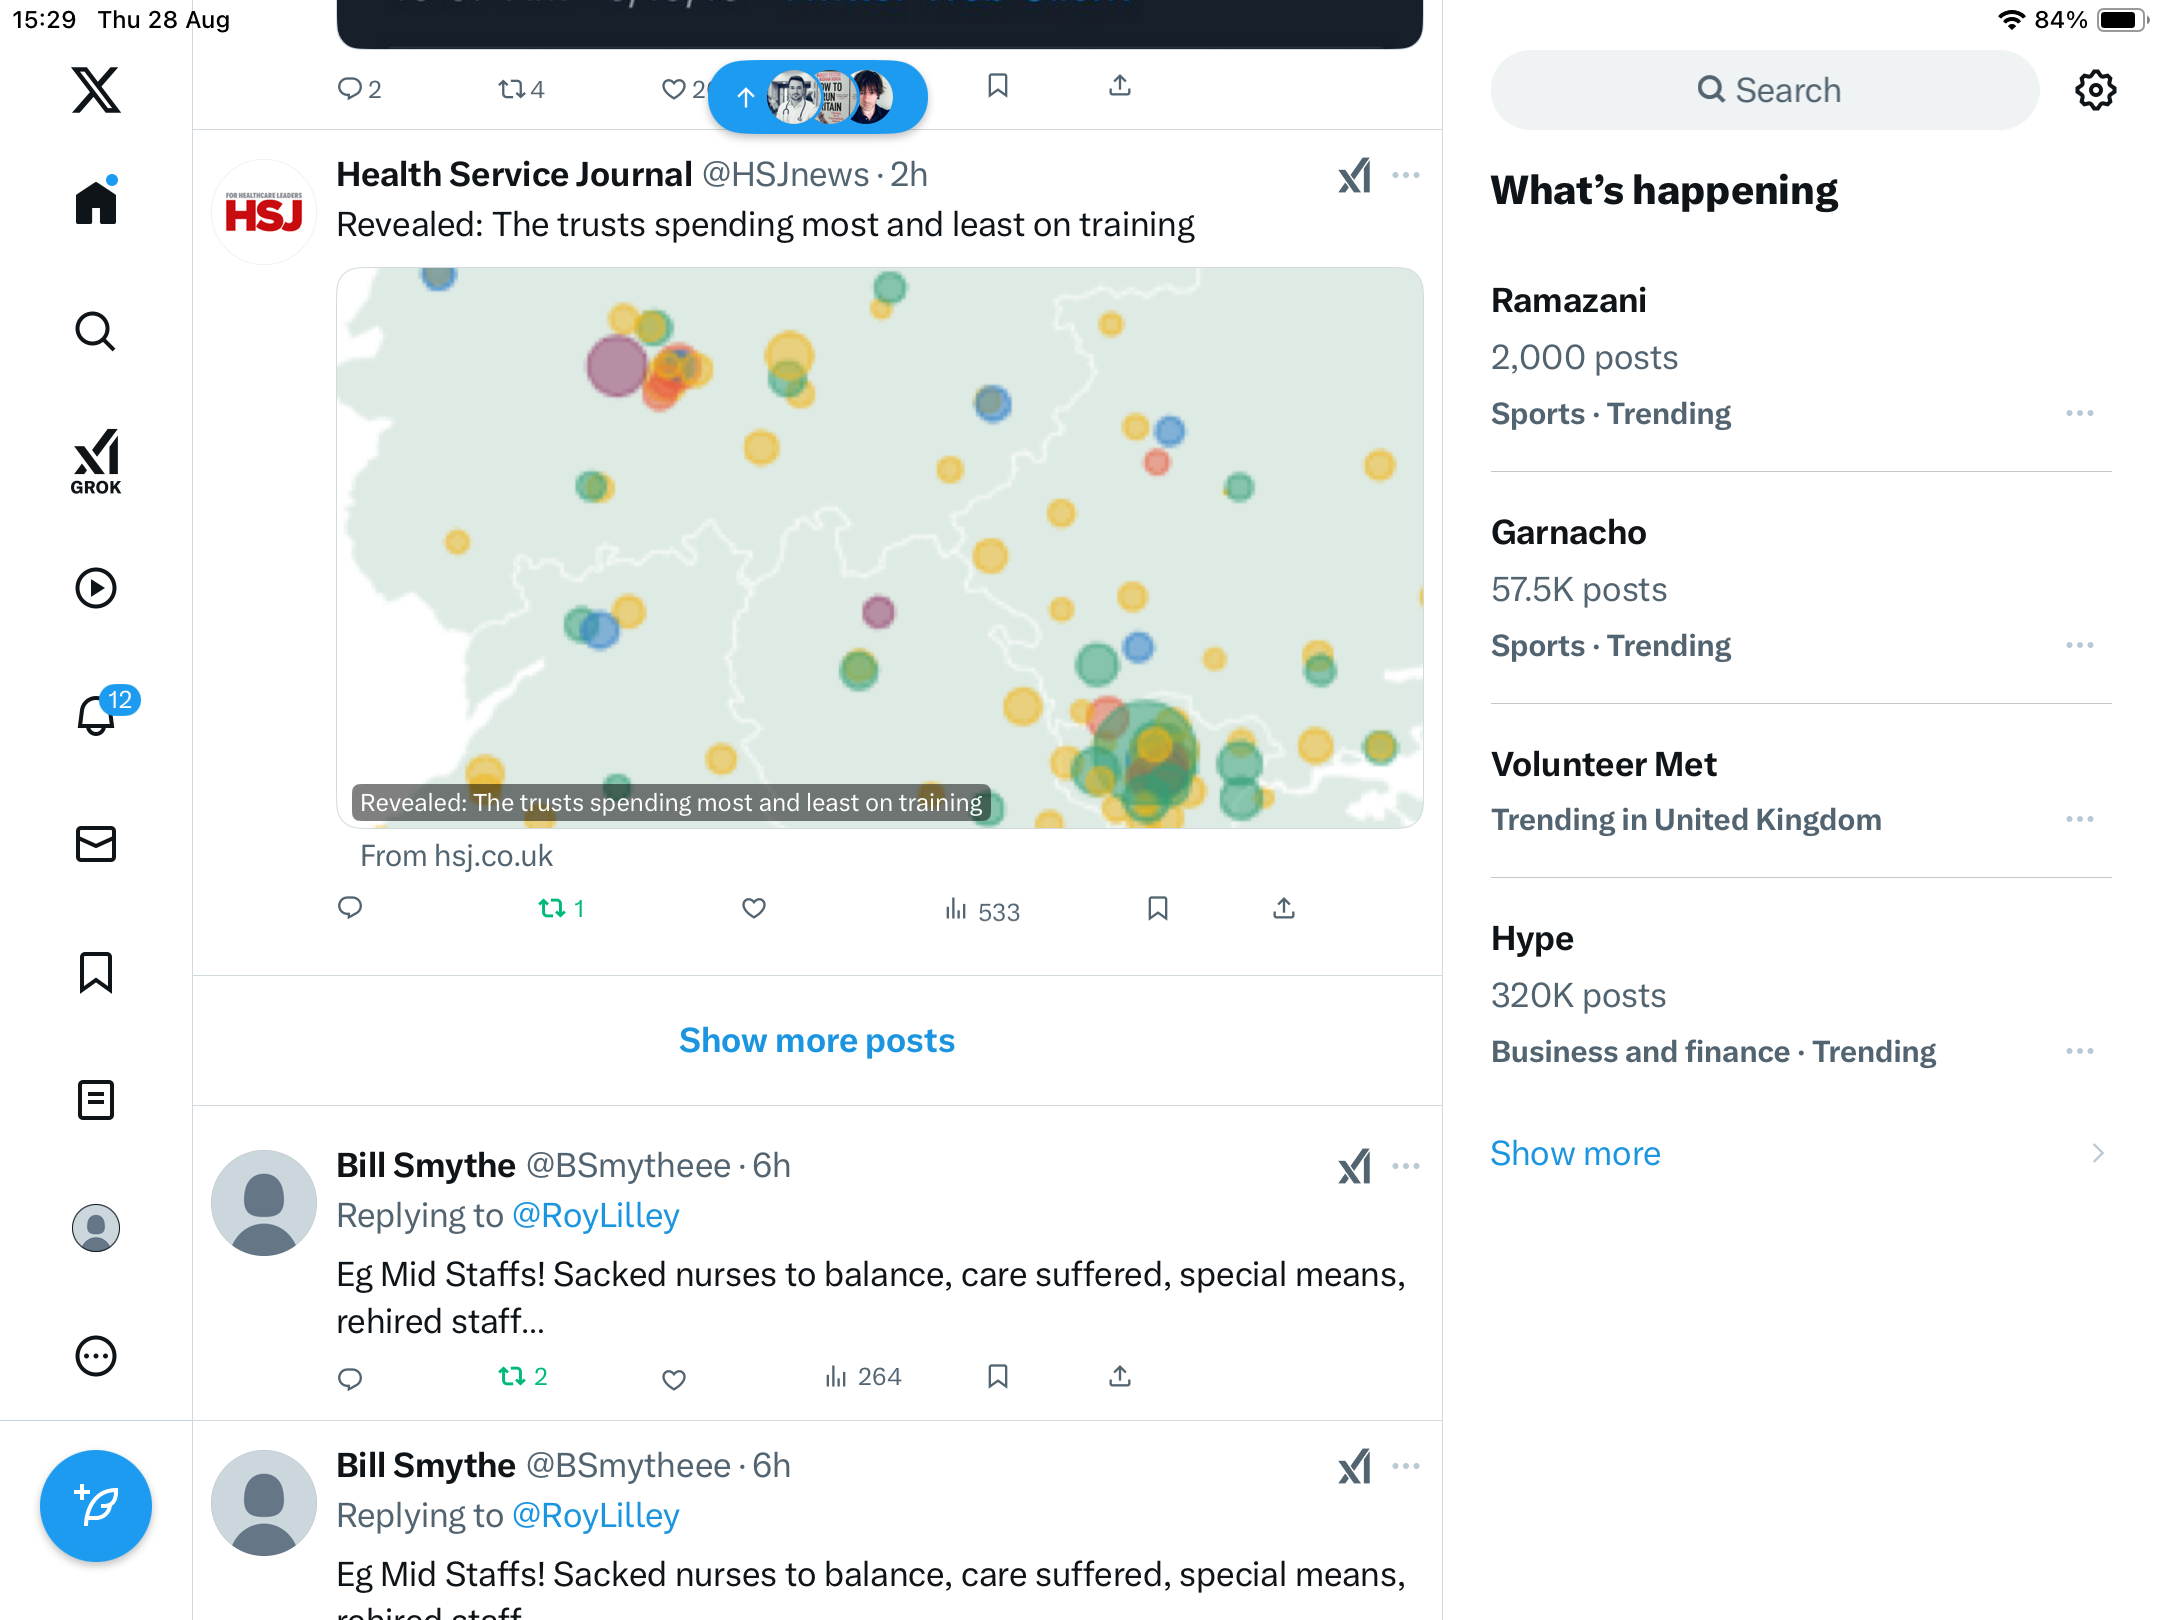Like the Health Service Journal post
The height and width of the screenshot is (1620, 2160).
pyautogui.click(x=754, y=908)
